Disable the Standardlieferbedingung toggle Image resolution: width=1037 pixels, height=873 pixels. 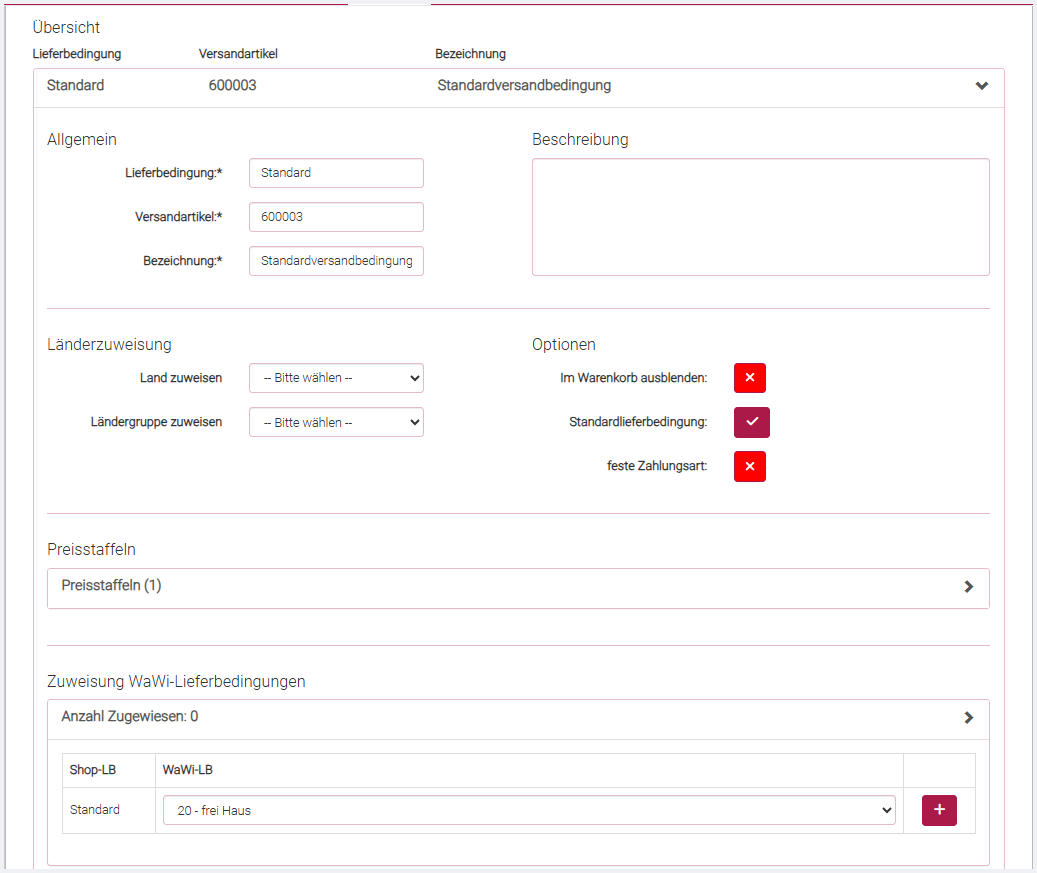(x=751, y=422)
